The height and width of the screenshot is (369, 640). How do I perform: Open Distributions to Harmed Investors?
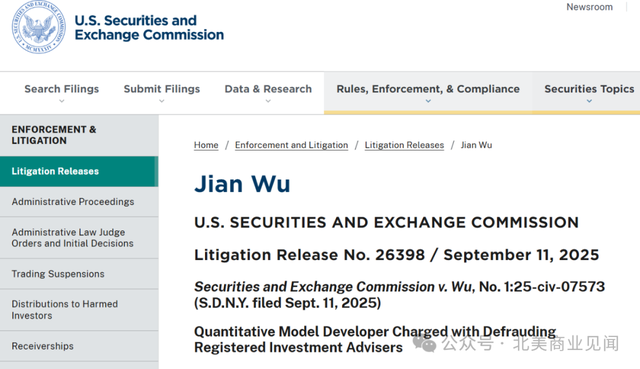(x=79, y=310)
